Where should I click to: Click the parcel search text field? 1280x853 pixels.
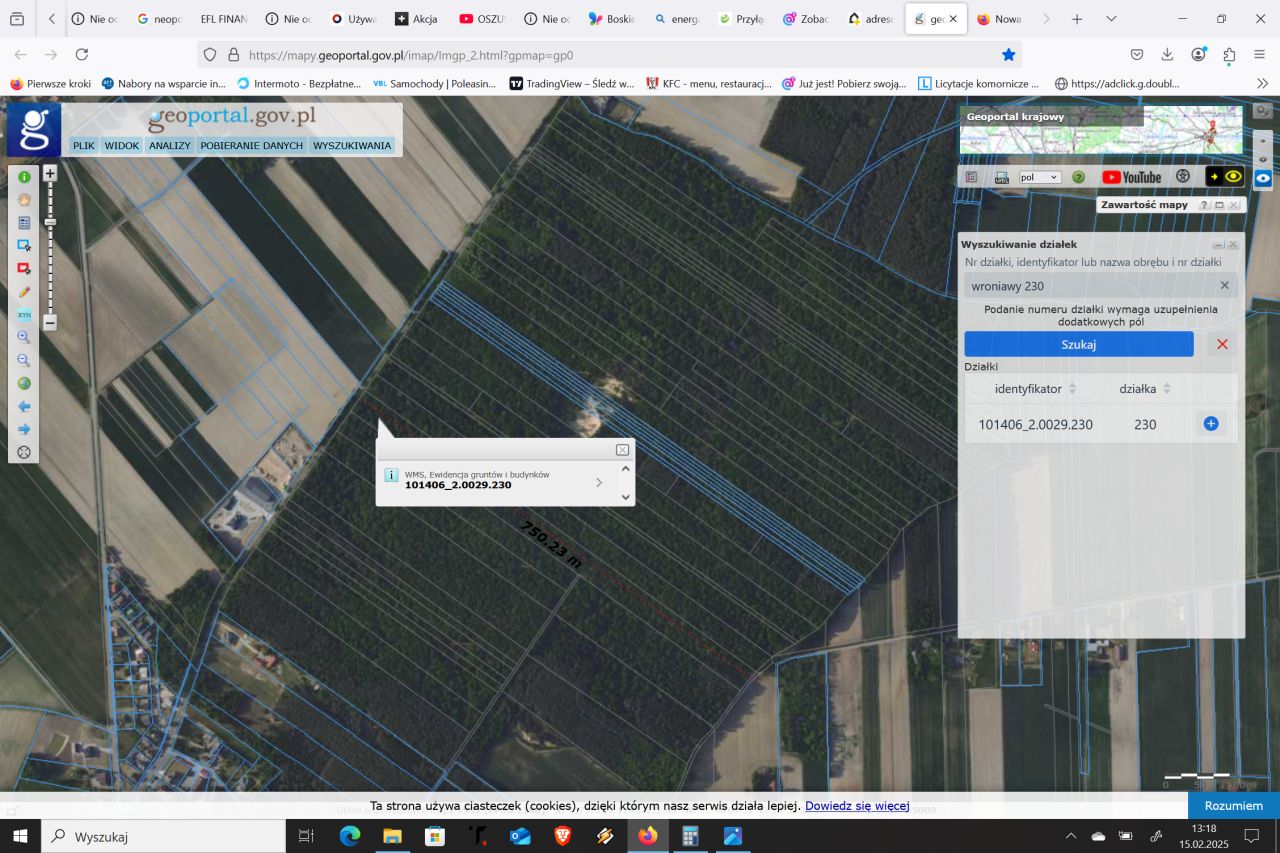point(1090,286)
